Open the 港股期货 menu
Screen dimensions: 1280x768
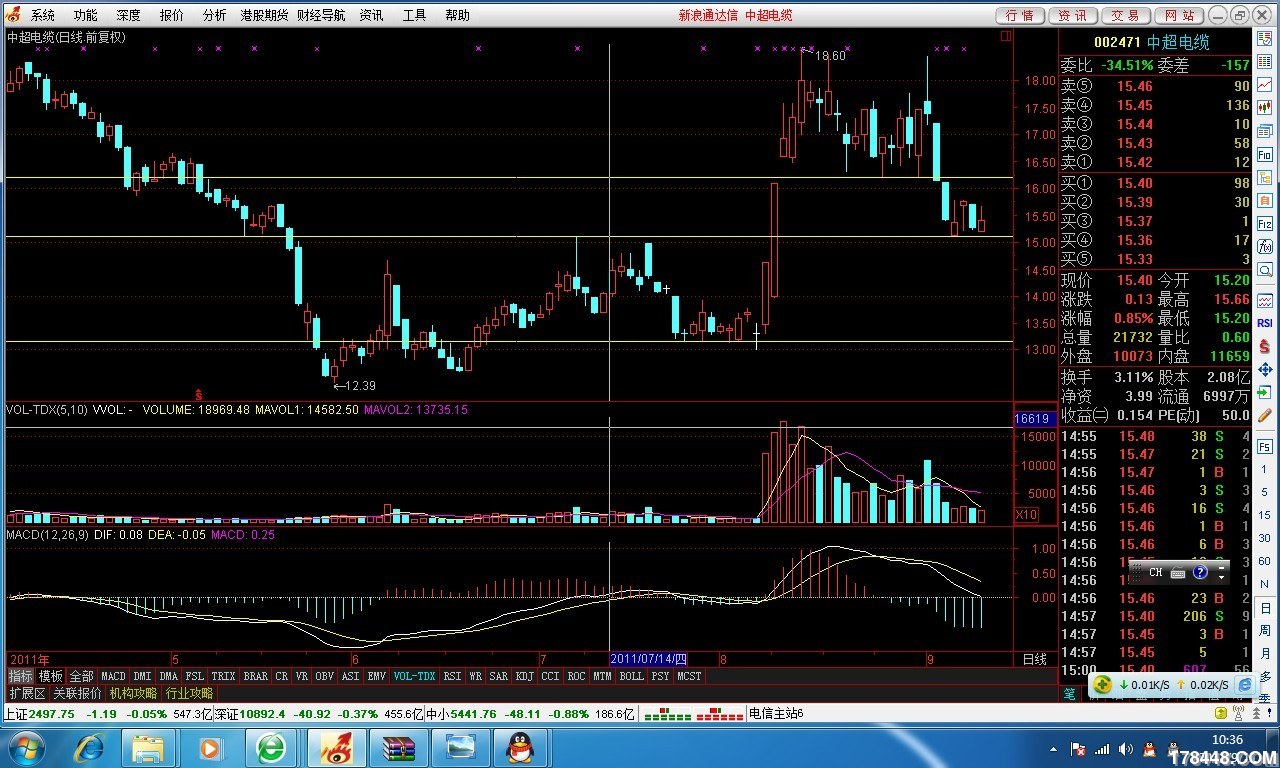pos(264,15)
